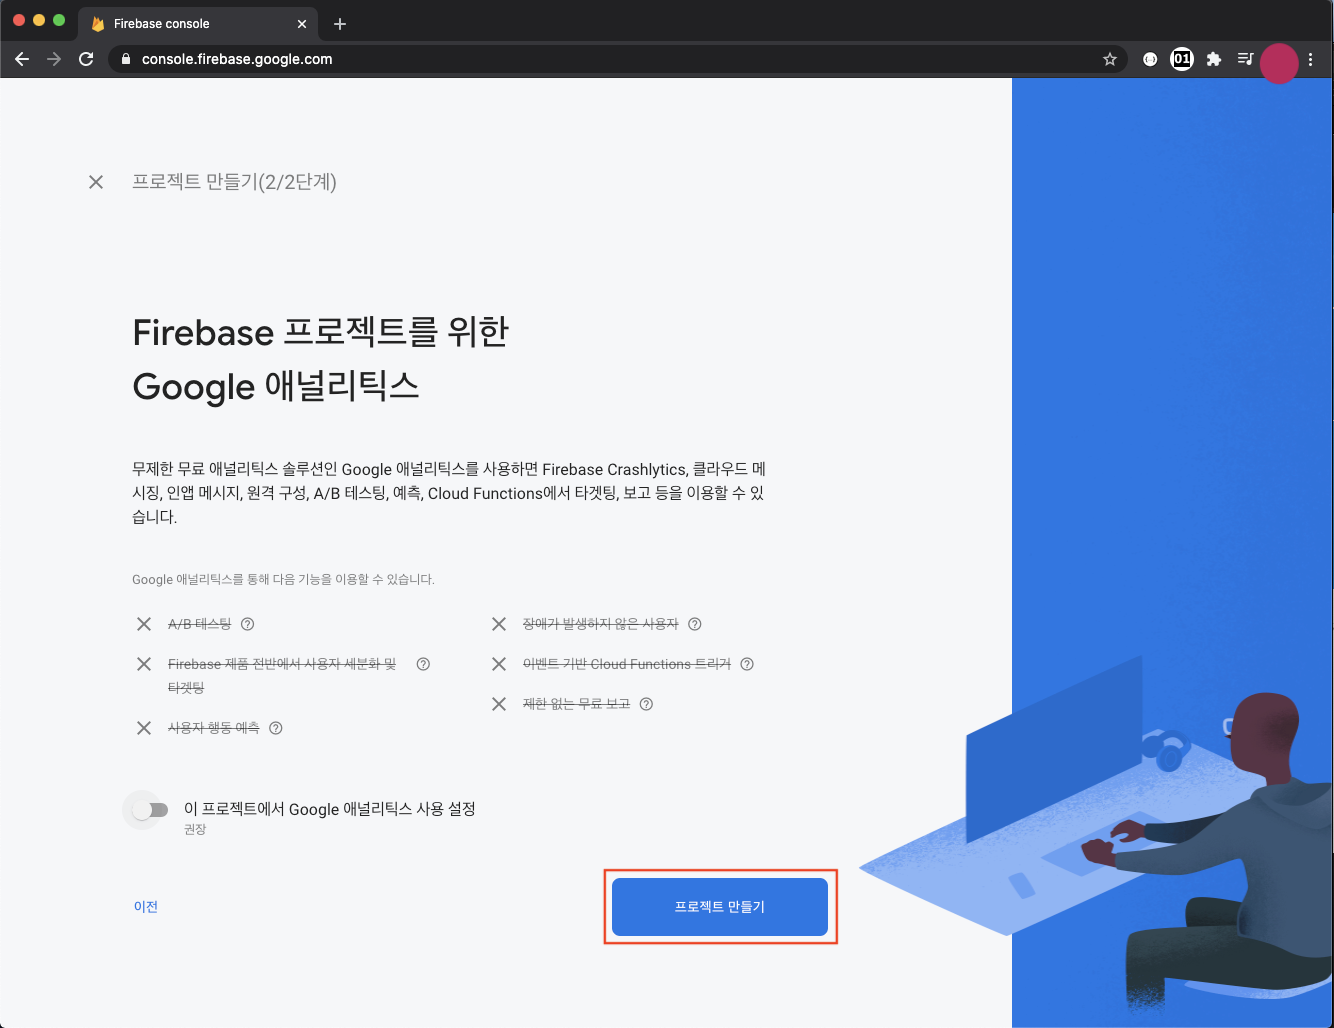
Task: Click help icon next to Cloud Functions 트리거
Action: pyautogui.click(x=747, y=664)
